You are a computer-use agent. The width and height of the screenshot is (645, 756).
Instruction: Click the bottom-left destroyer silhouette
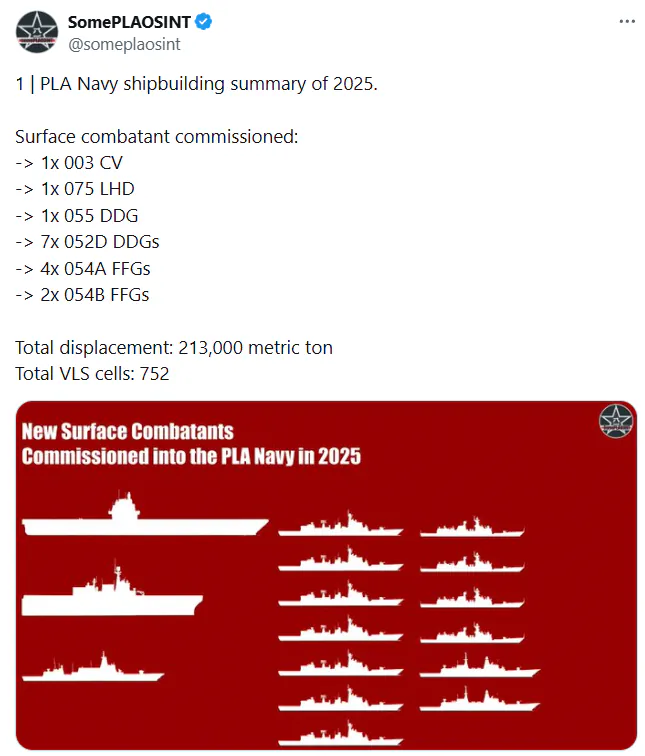point(78,669)
